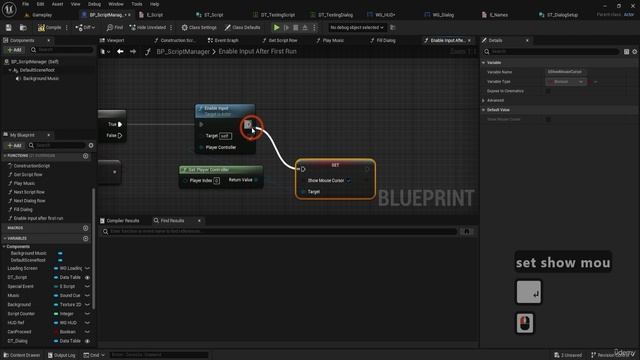Open the Fill Dialog function
Screen dimensions: 640x360
coord(23,209)
